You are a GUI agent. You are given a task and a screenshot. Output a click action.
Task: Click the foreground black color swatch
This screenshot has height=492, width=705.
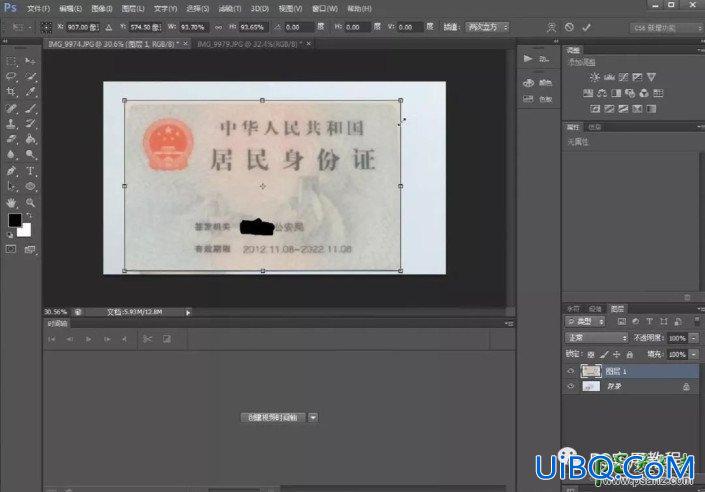click(15, 220)
